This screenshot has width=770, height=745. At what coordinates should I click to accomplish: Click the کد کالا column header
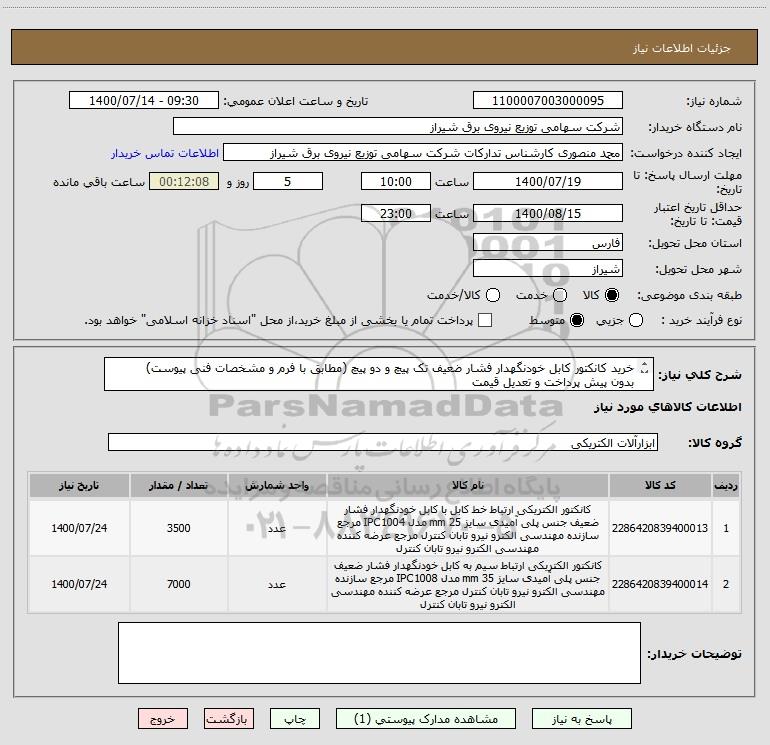660,486
